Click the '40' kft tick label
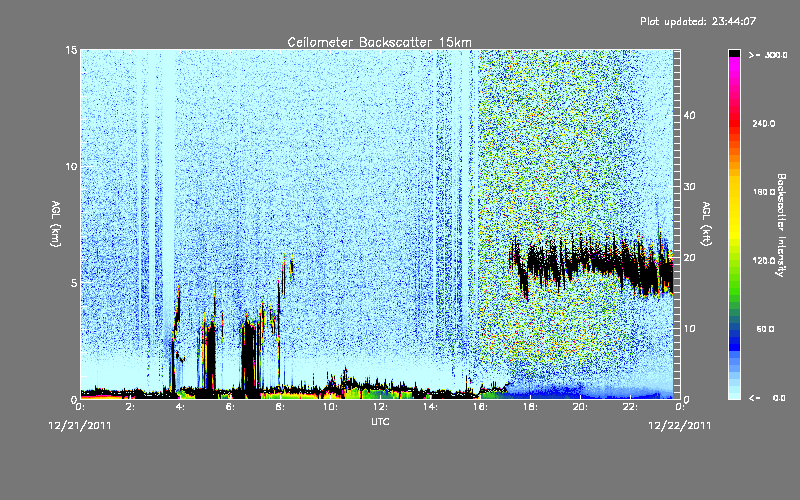The height and width of the screenshot is (500, 800). coord(689,116)
